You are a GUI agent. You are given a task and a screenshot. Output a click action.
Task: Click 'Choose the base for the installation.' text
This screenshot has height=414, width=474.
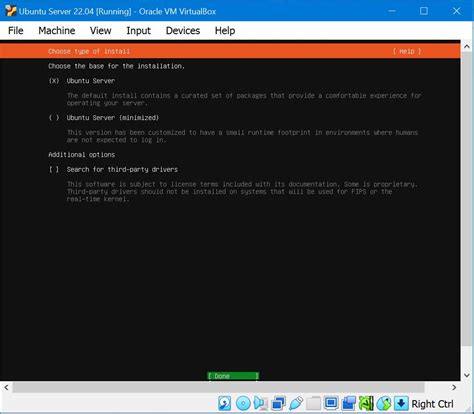tap(116, 66)
